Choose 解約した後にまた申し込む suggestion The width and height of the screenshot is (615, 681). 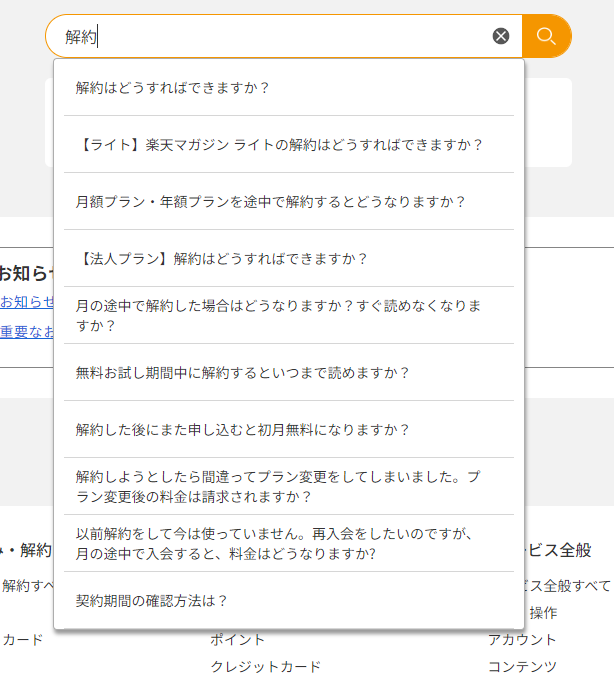tap(243, 429)
